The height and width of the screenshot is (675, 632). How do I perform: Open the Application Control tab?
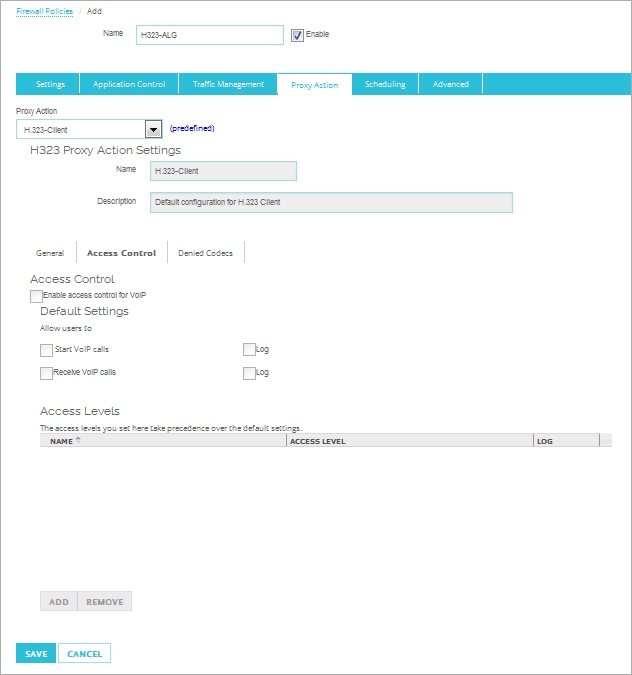coord(129,85)
